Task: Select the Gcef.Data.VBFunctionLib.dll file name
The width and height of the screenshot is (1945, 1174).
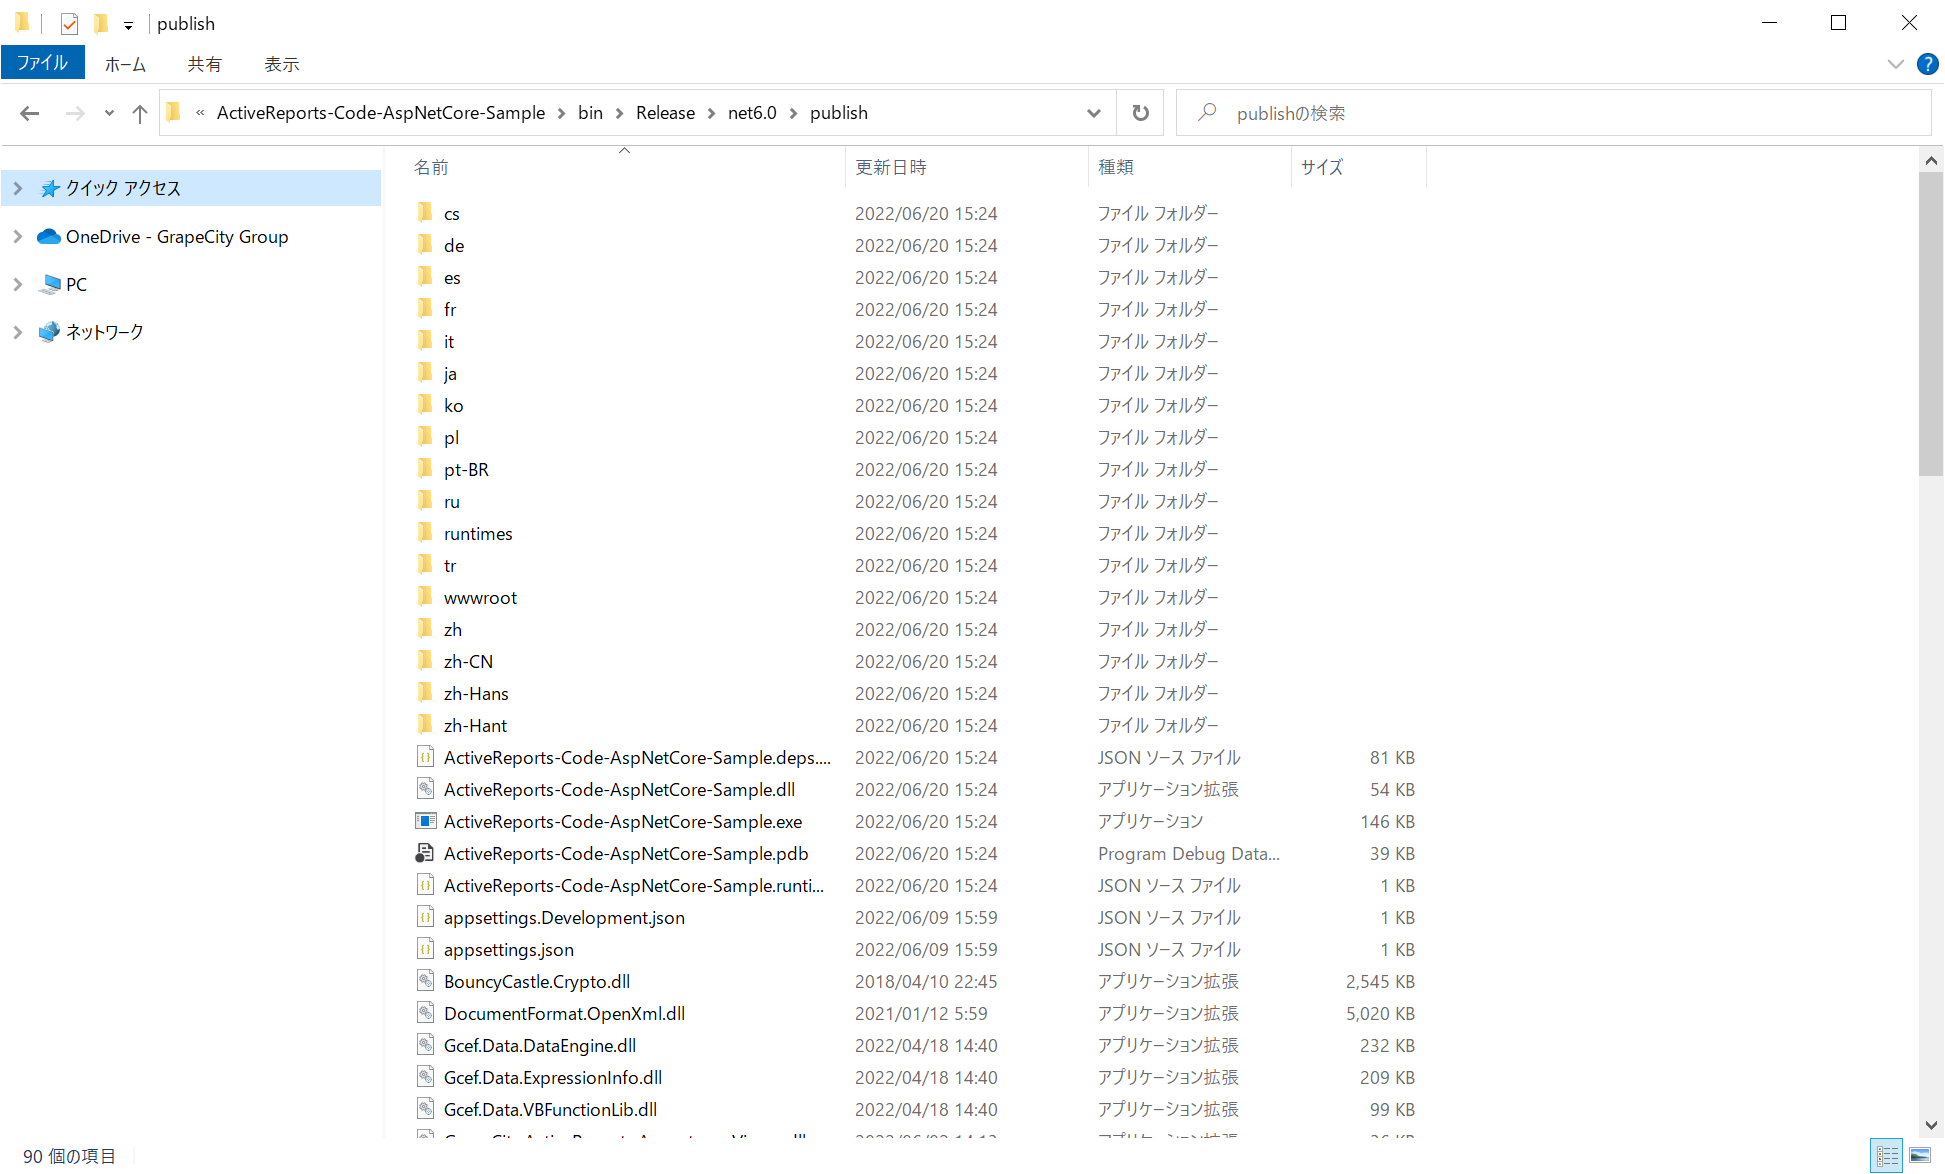Action: [550, 1110]
